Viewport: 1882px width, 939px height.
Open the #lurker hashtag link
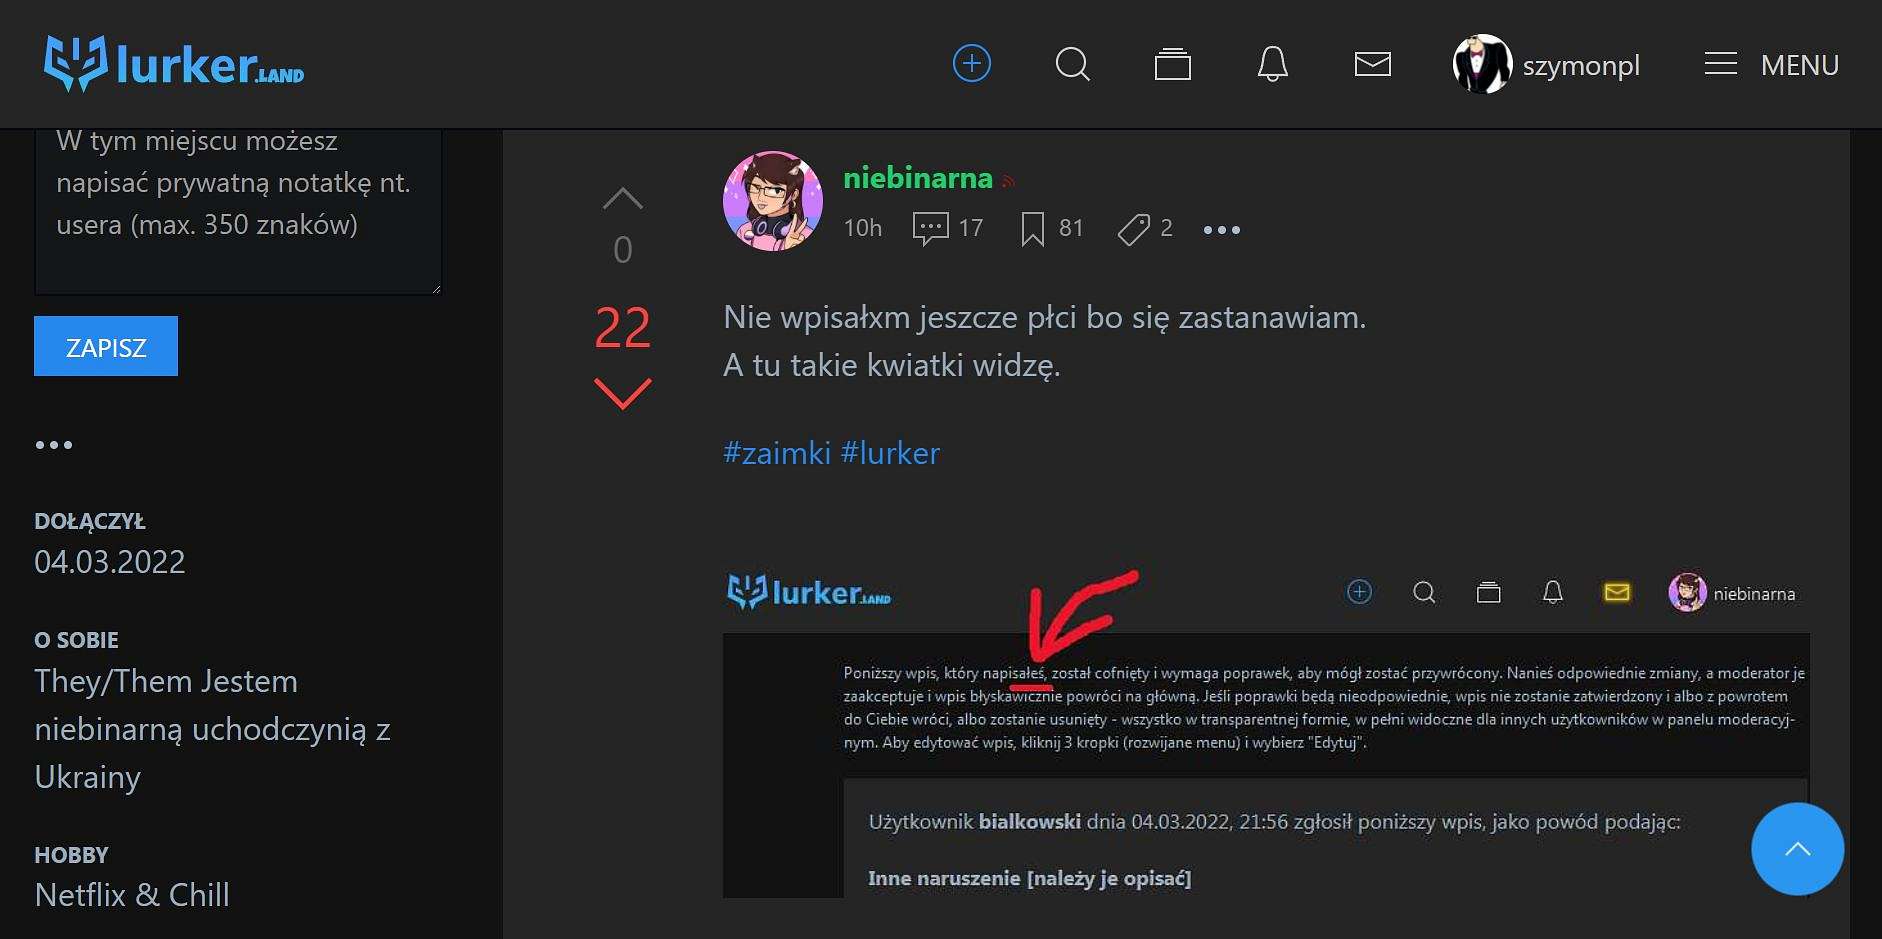coord(890,453)
